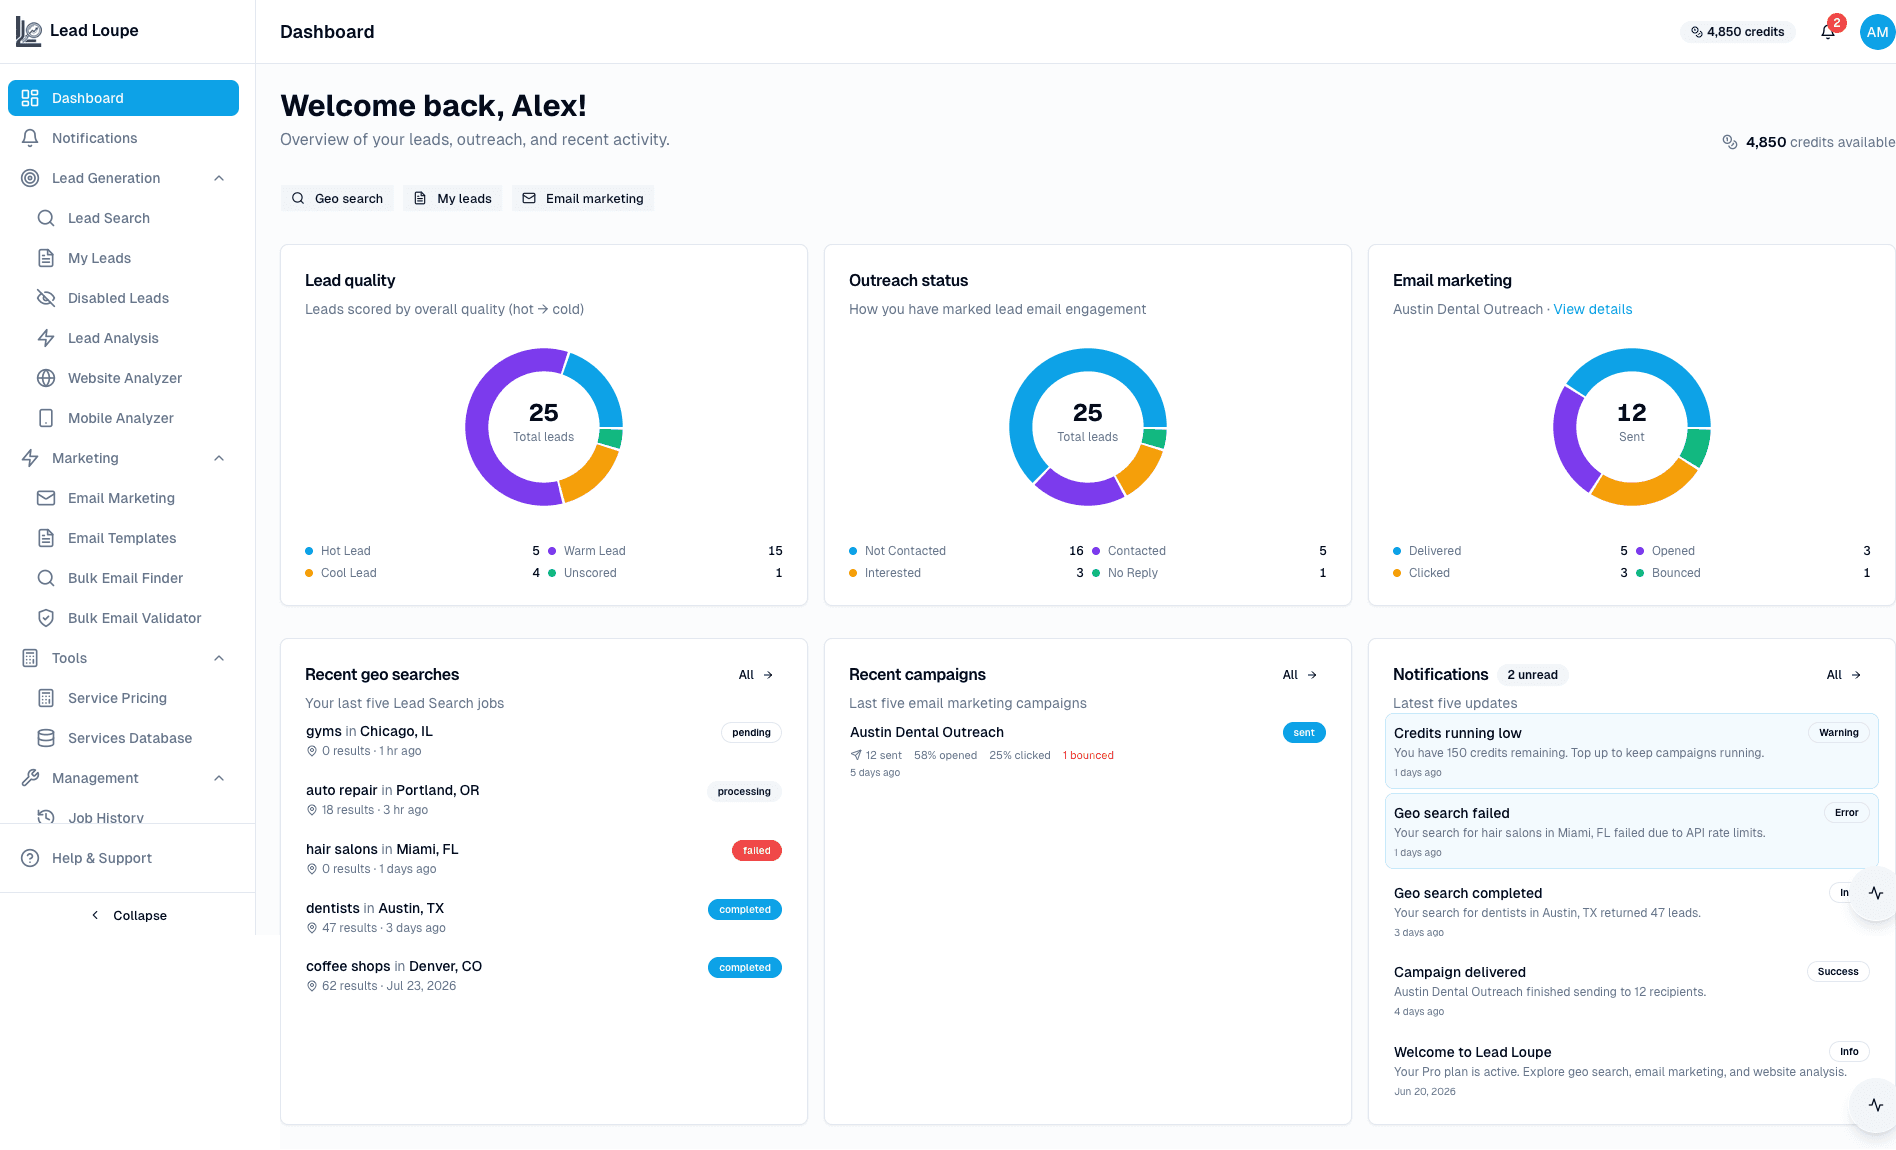Collapse the Management section chevron
1896x1150 pixels.
pyautogui.click(x=219, y=778)
